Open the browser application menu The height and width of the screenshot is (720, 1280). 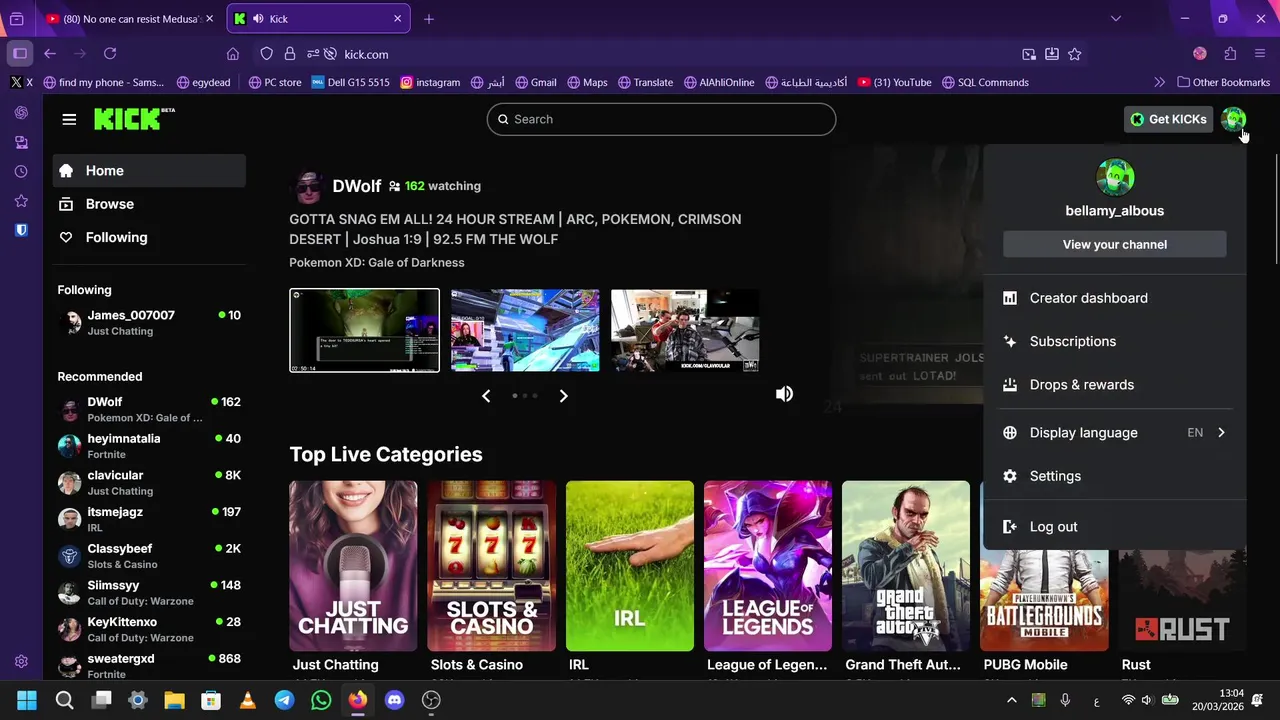click(x=1260, y=54)
